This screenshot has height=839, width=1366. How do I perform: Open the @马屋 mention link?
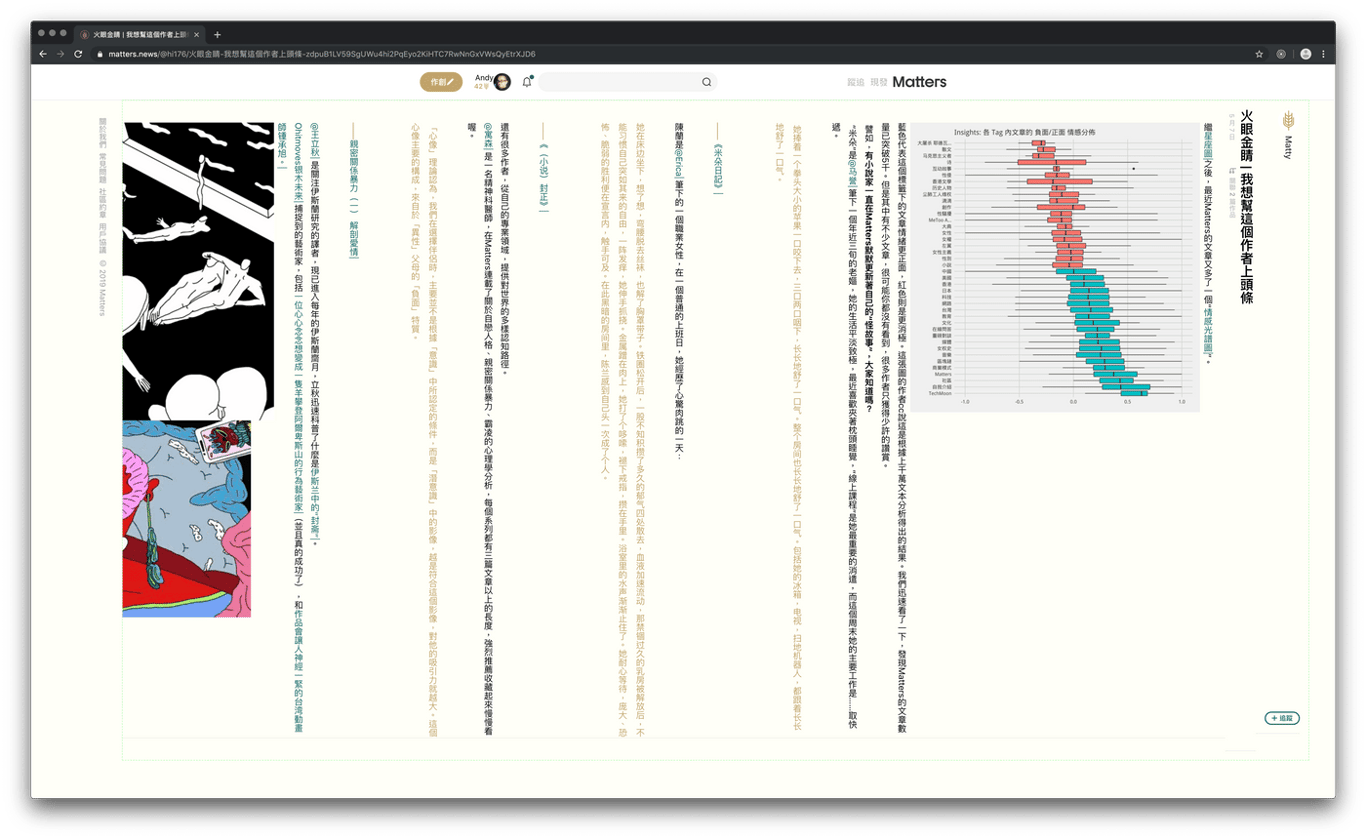(852, 175)
